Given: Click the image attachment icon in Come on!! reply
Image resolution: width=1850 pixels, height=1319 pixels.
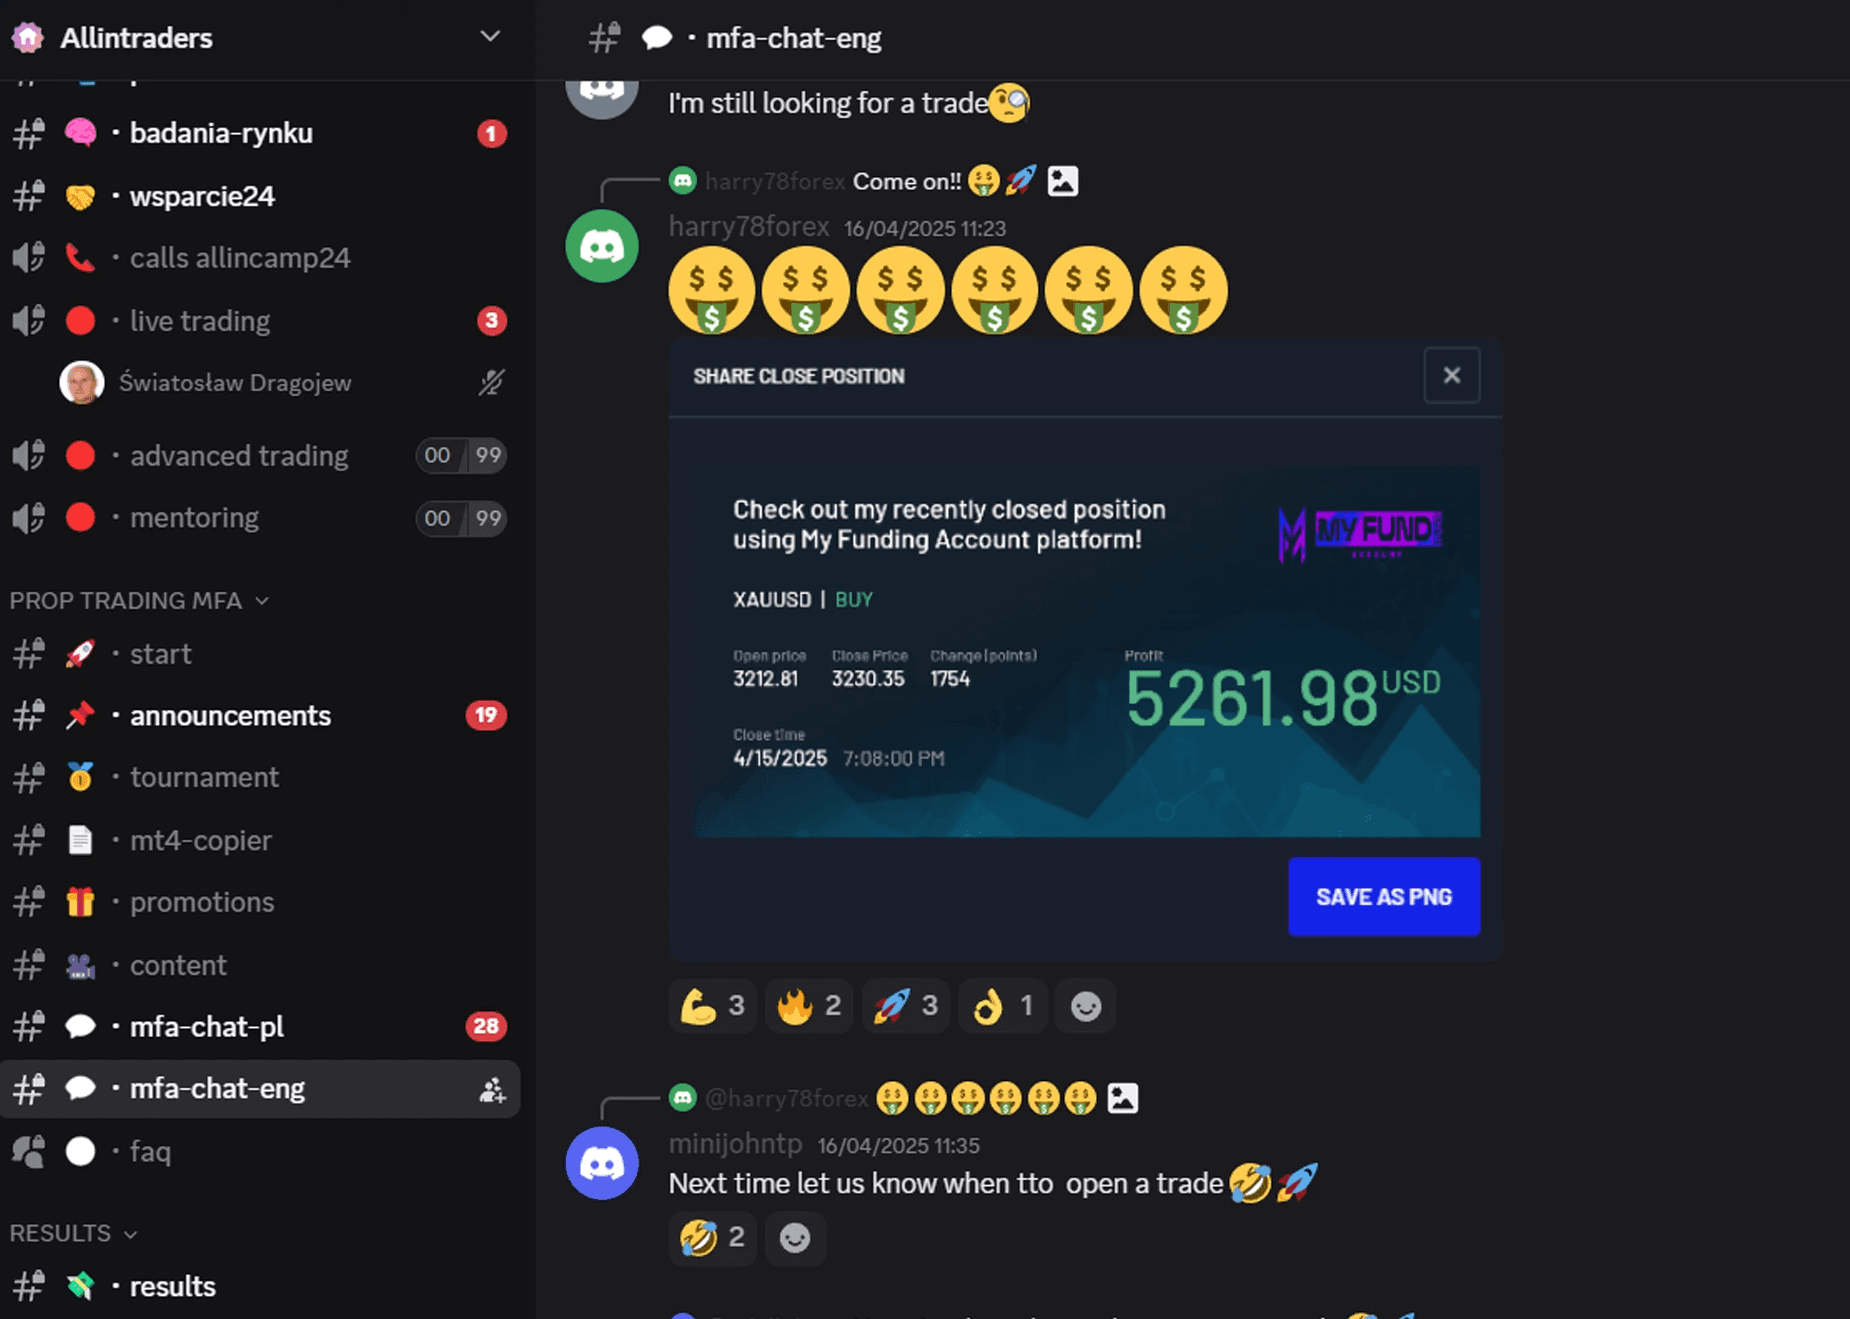Looking at the screenshot, I should tap(1062, 181).
